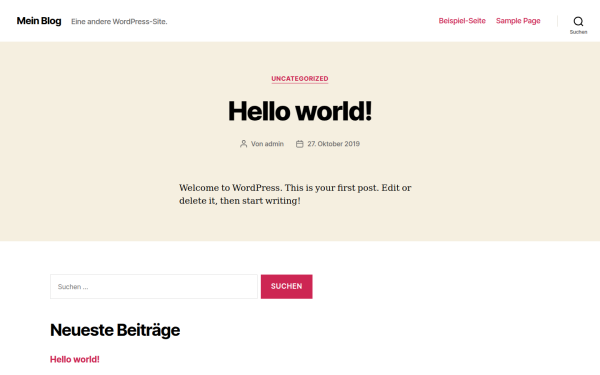Viewport: 600px width, 375px height.
Task: Focus the Suchen … search input field
Action: coord(154,287)
